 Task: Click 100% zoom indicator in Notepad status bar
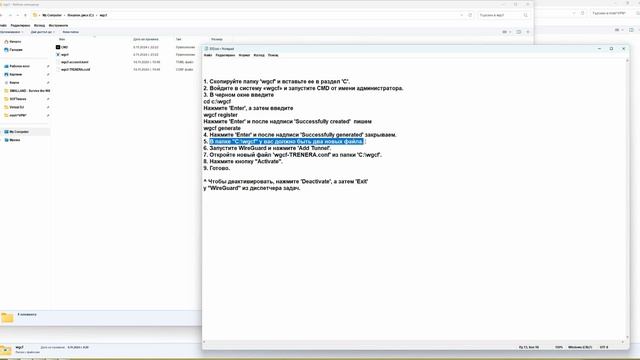tap(559, 347)
